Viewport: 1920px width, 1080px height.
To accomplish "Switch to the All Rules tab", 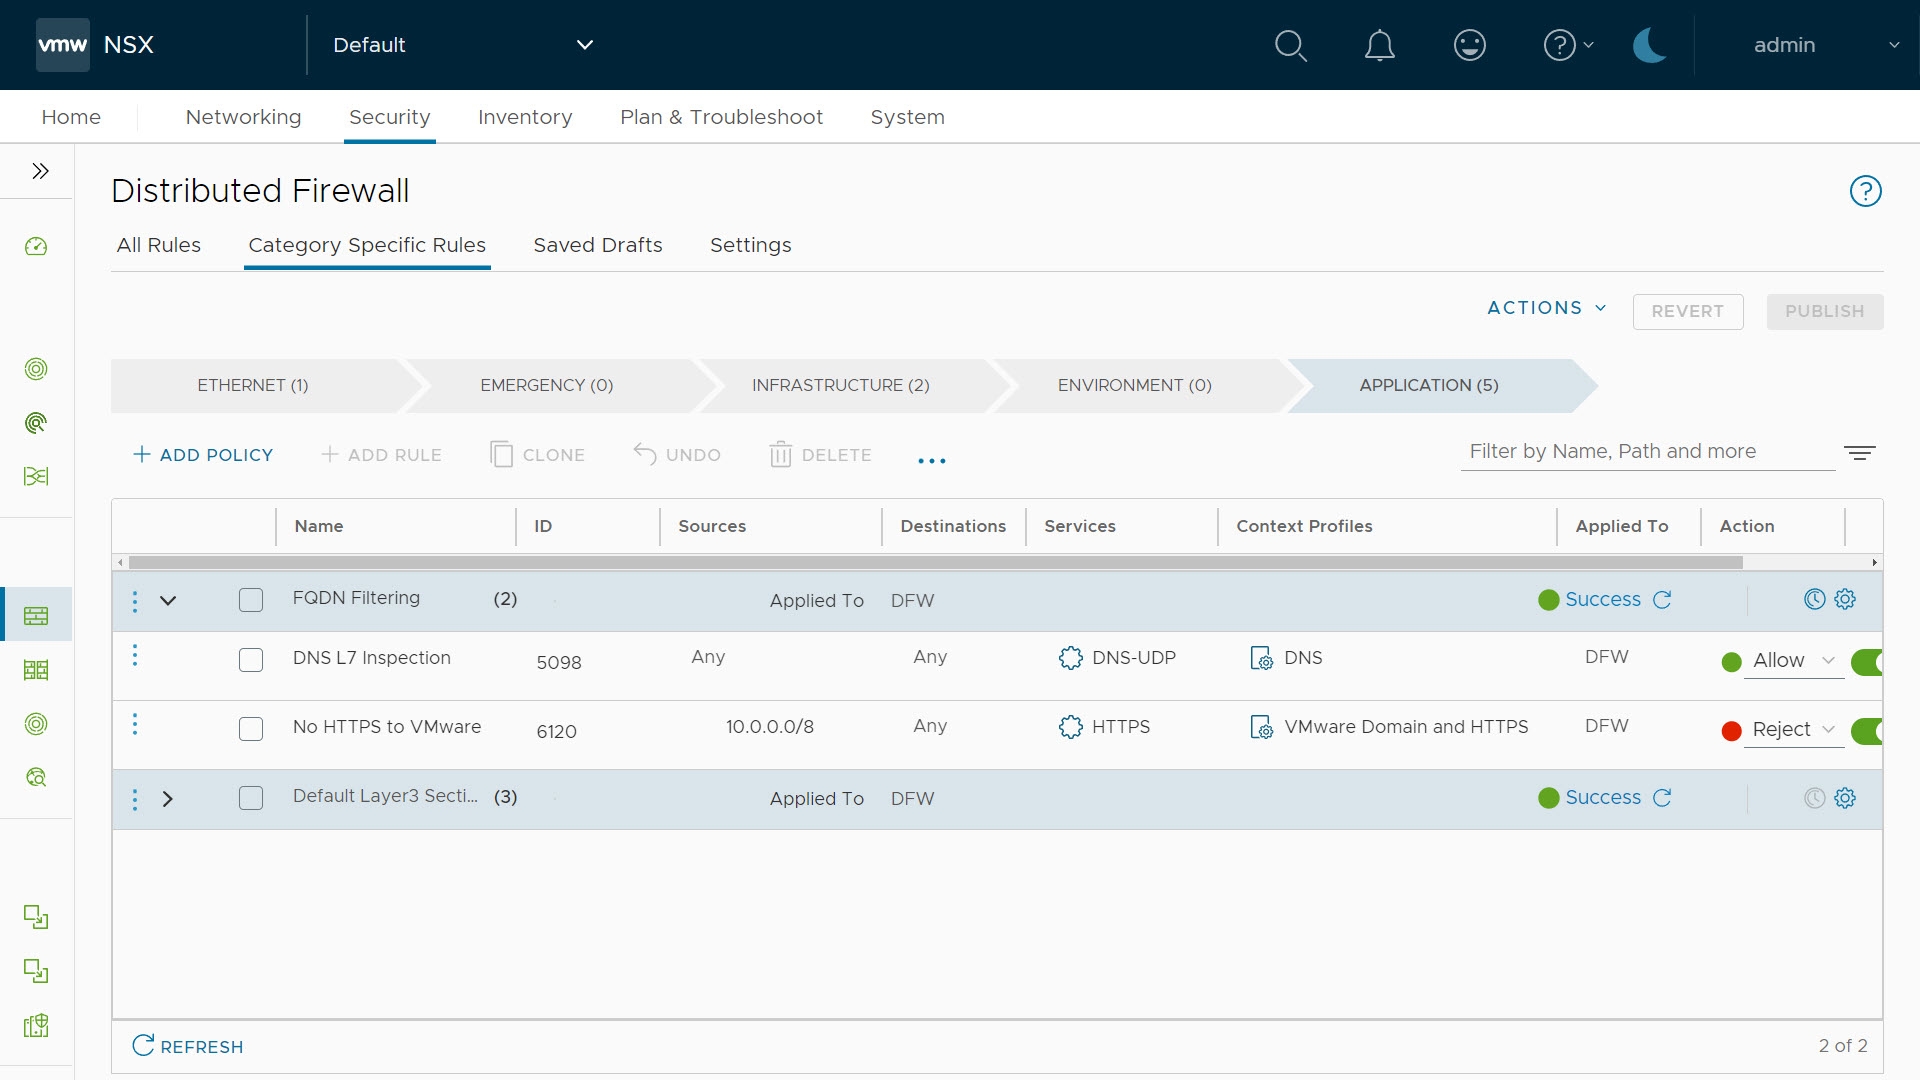I will [x=158, y=245].
